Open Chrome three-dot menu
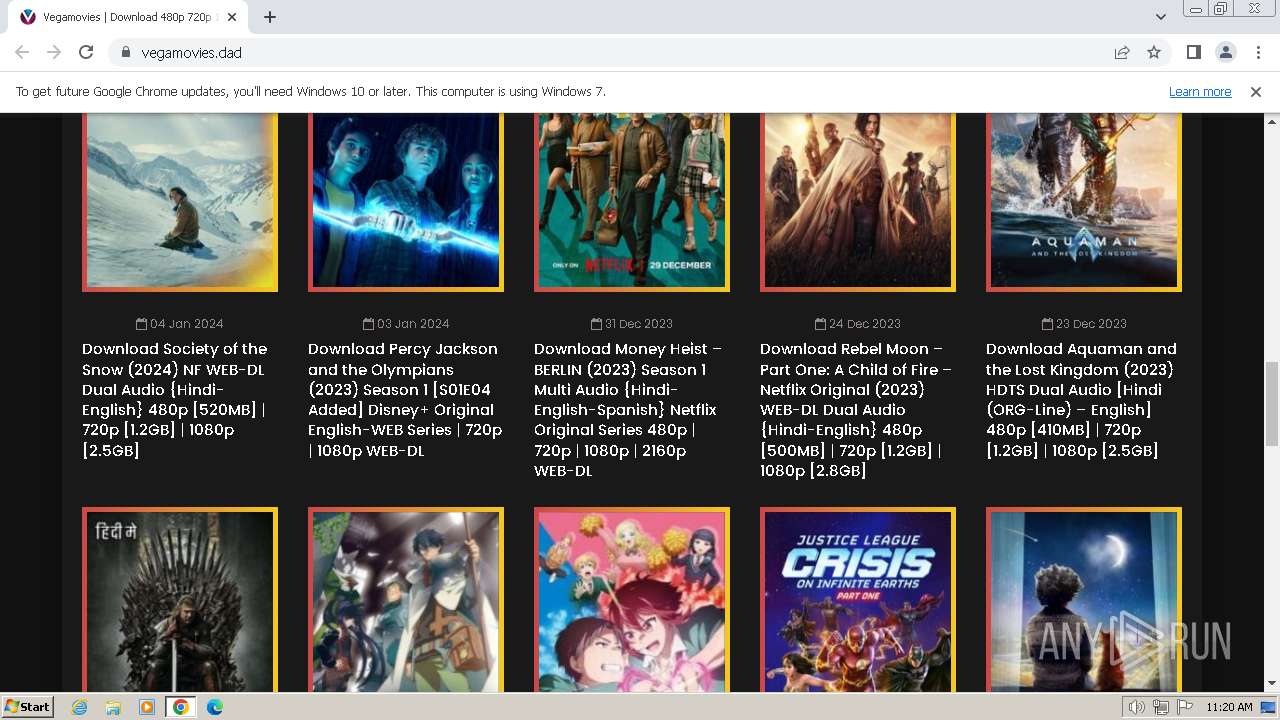1280x720 pixels. (x=1258, y=52)
